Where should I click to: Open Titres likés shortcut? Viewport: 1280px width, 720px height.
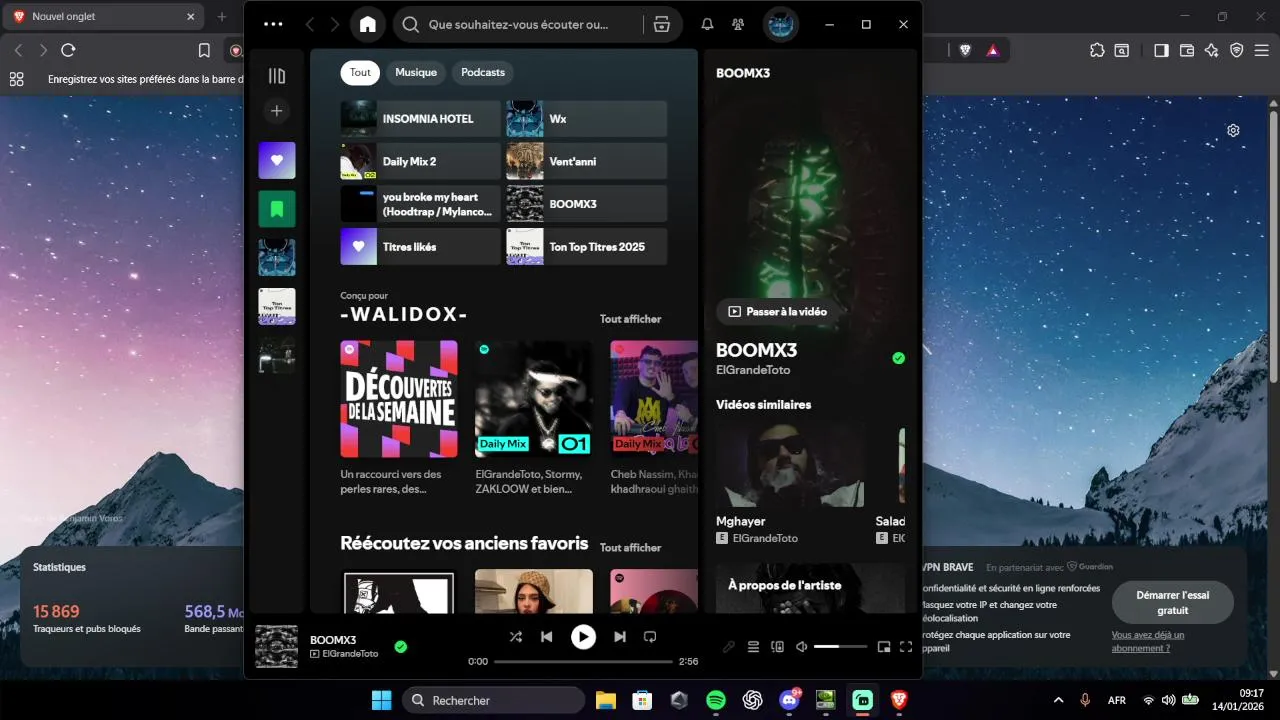pos(420,247)
